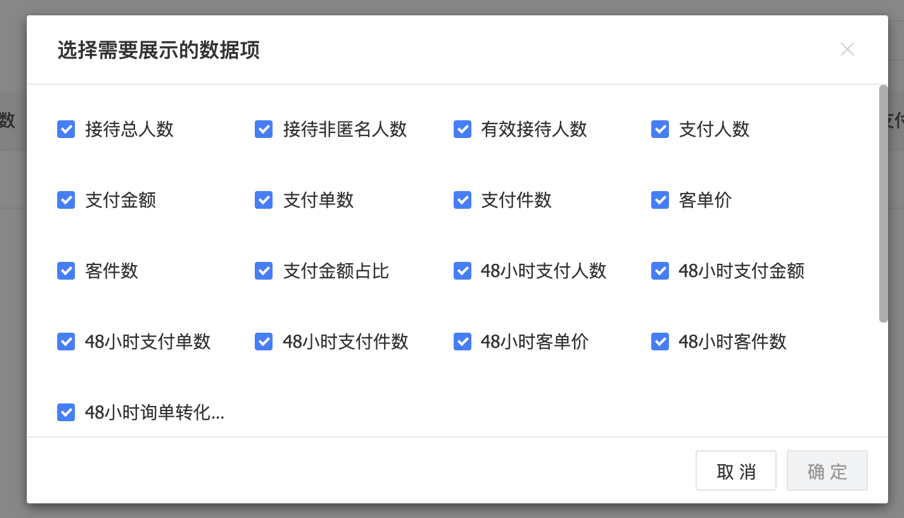Screen dimensions: 904x518
Task: Toggle the 支付金额 checkbox
Action: (66, 200)
